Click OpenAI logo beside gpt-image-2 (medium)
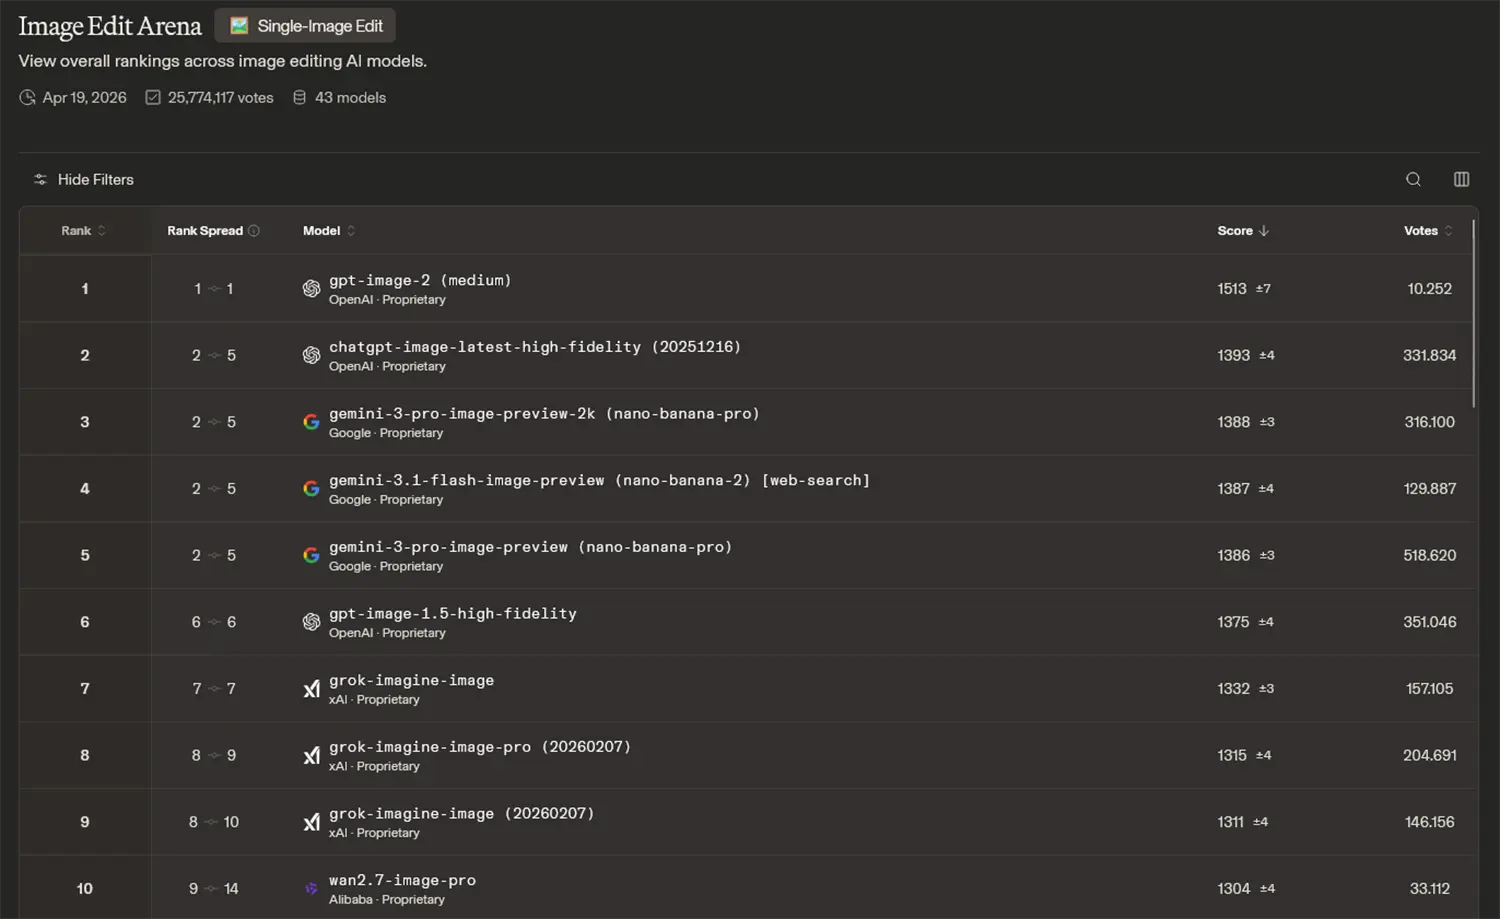The height and width of the screenshot is (919, 1500). coord(311,289)
